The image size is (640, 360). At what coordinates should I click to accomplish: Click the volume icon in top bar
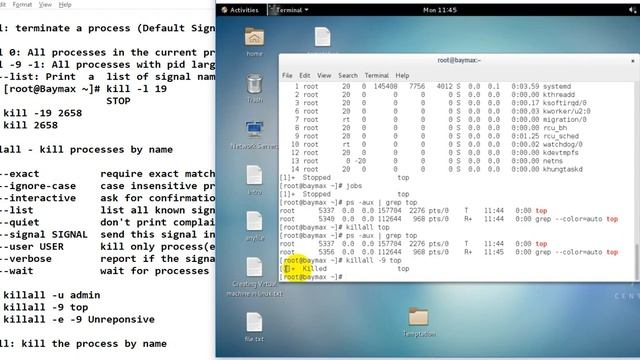click(x=632, y=10)
